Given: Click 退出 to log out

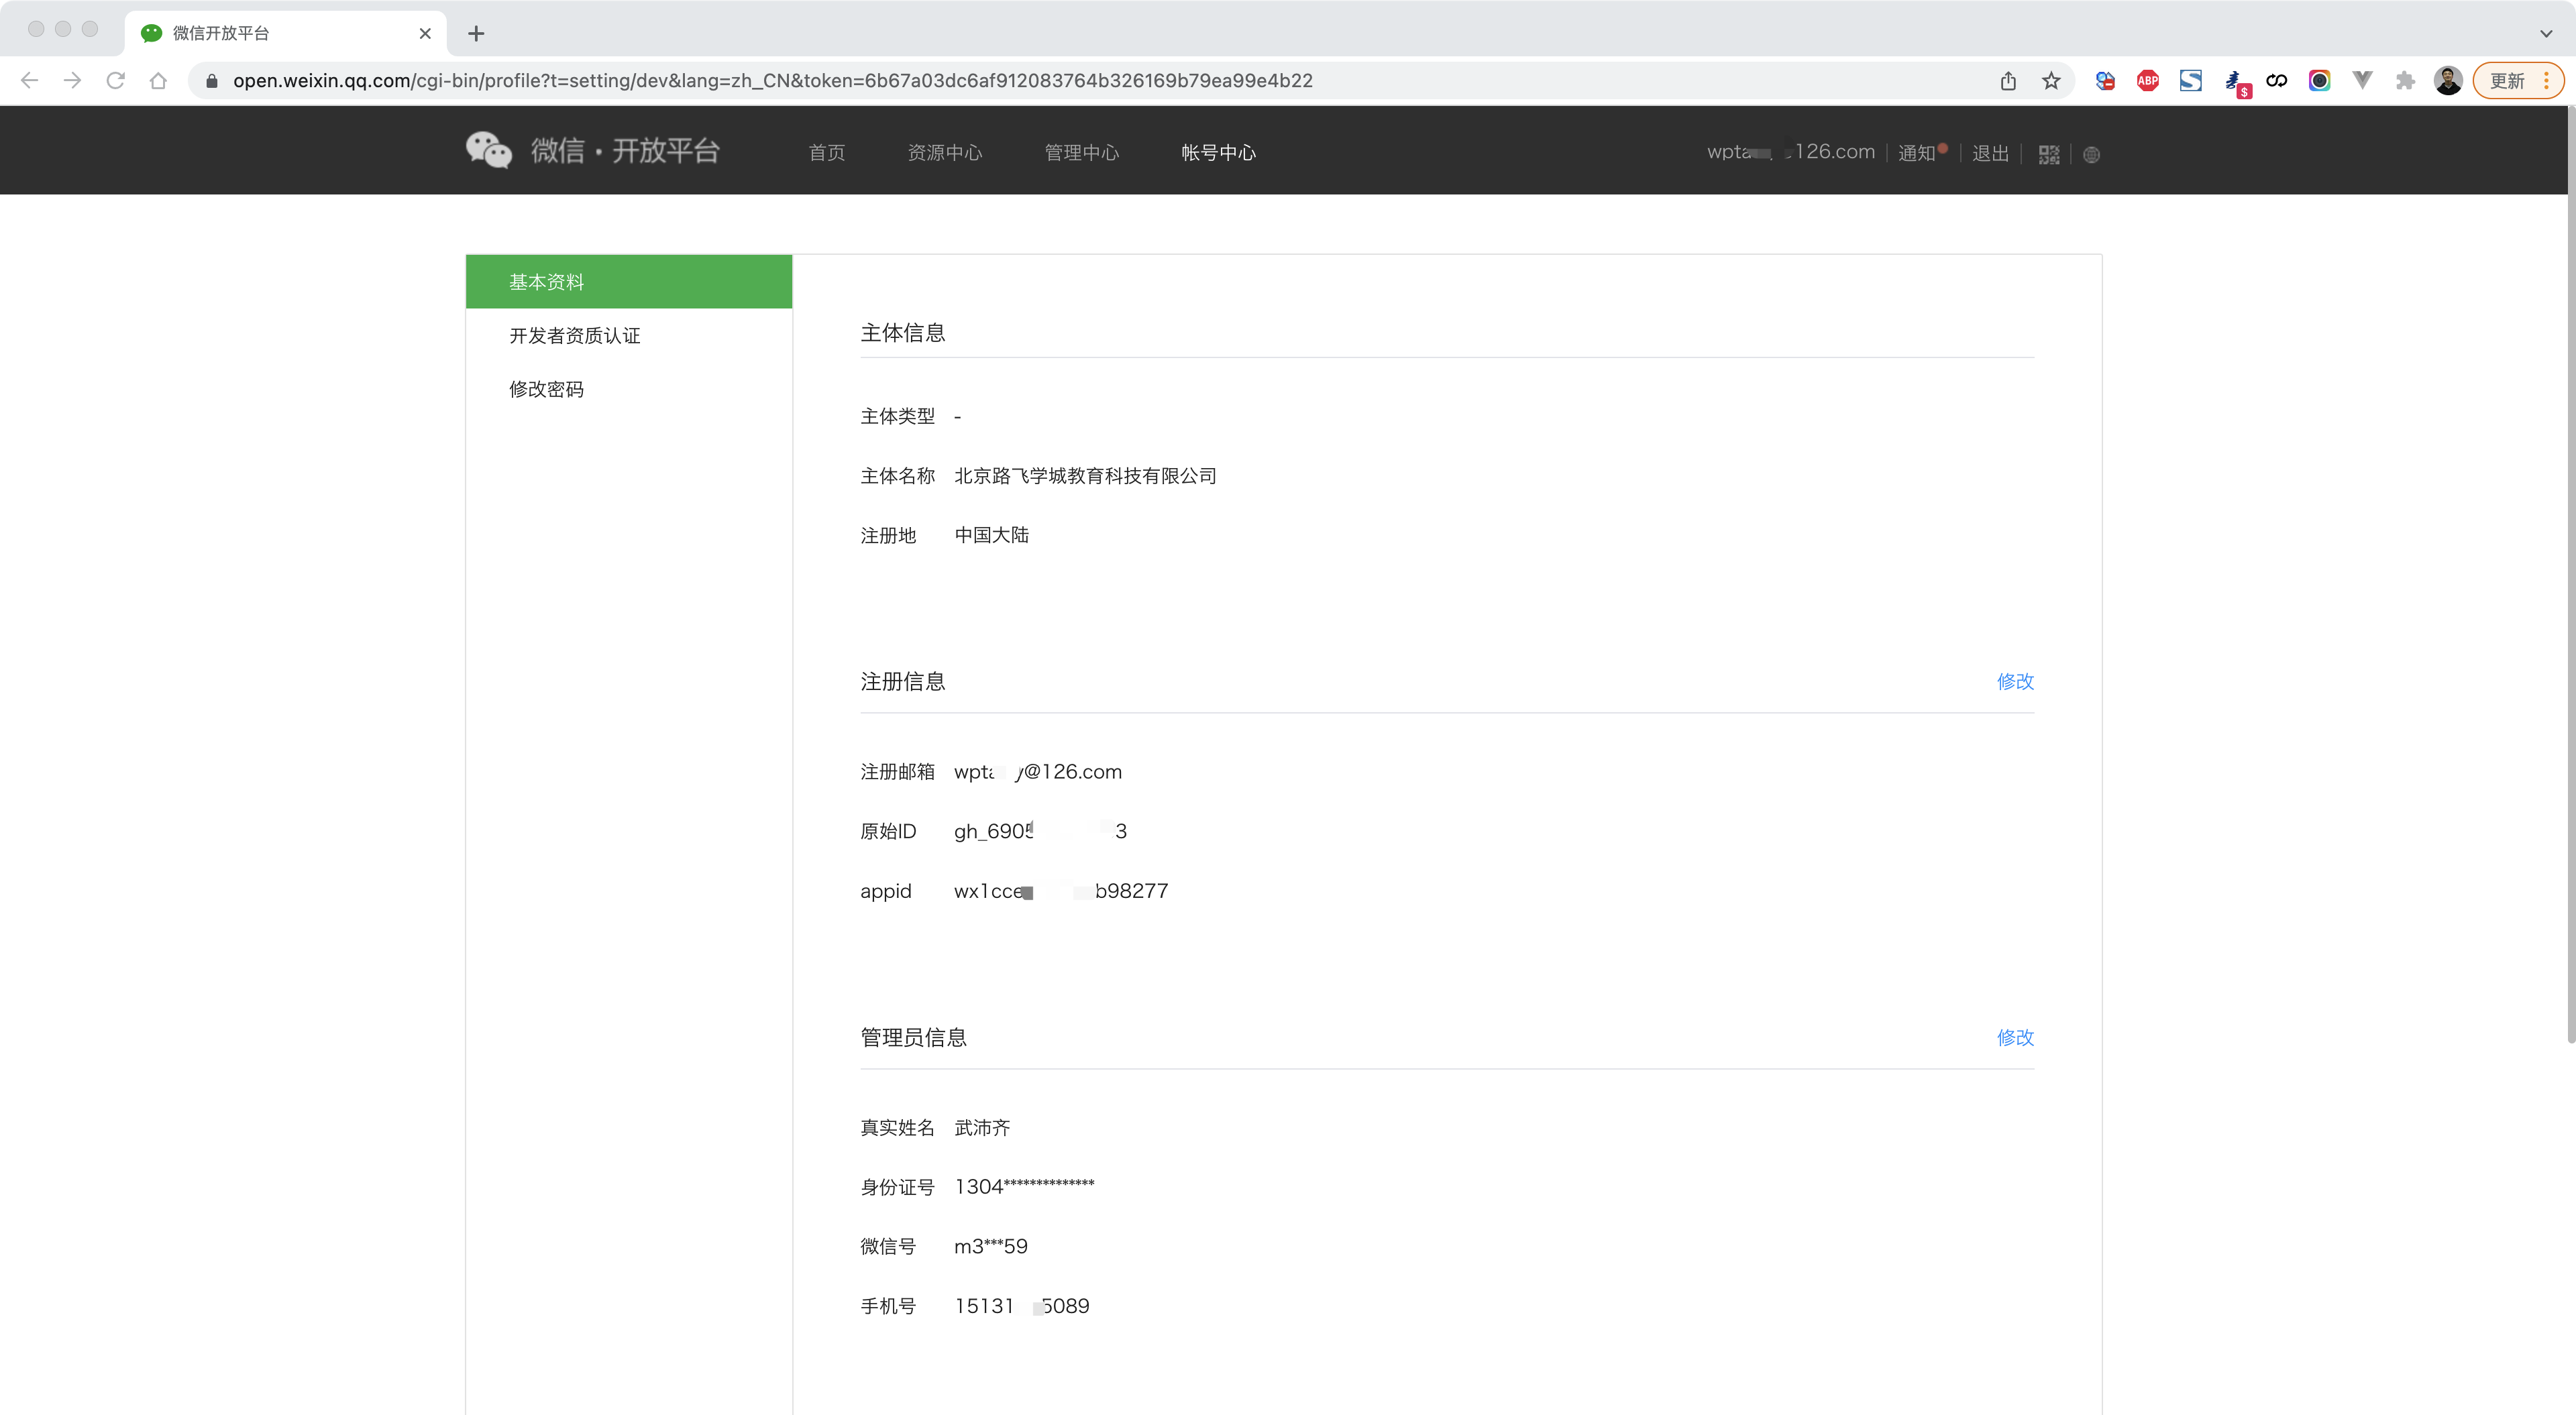Looking at the screenshot, I should pos(1990,153).
